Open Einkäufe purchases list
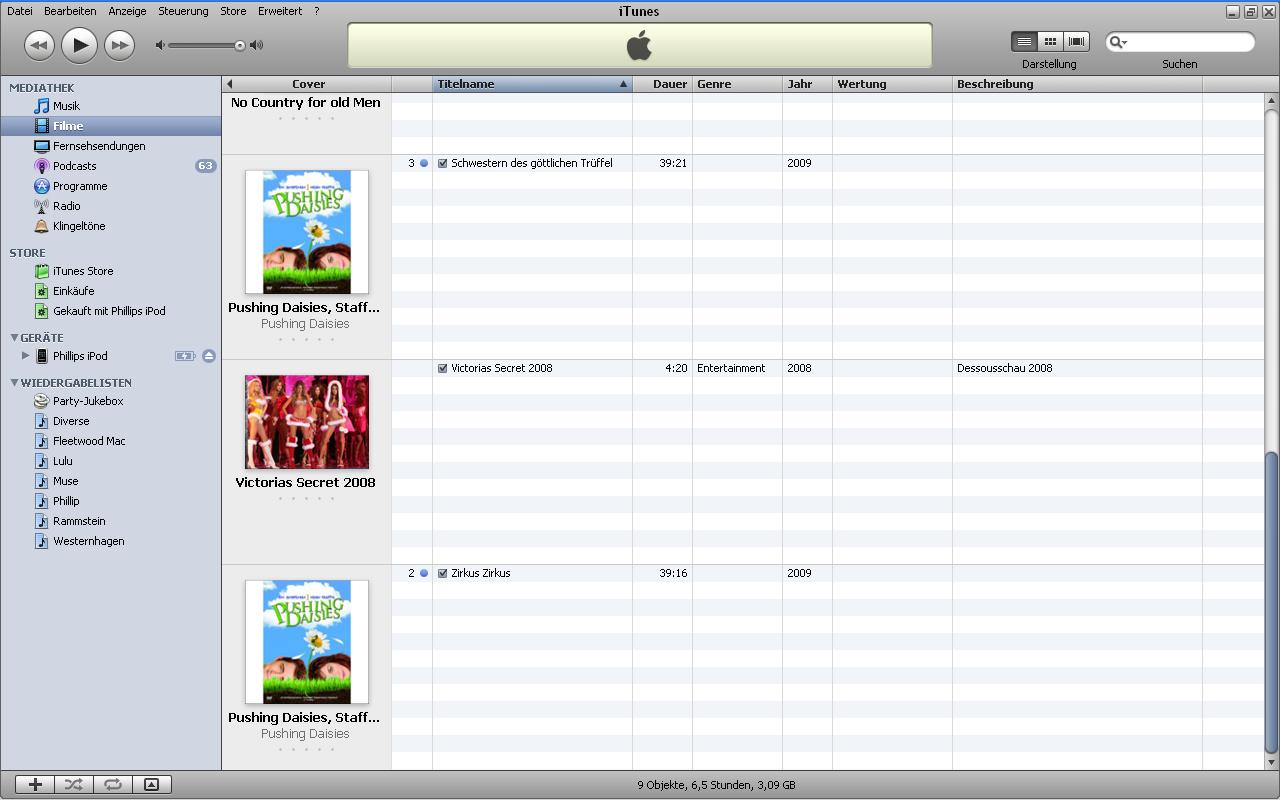Viewport: 1280px width, 800px height. click(x=110, y=291)
